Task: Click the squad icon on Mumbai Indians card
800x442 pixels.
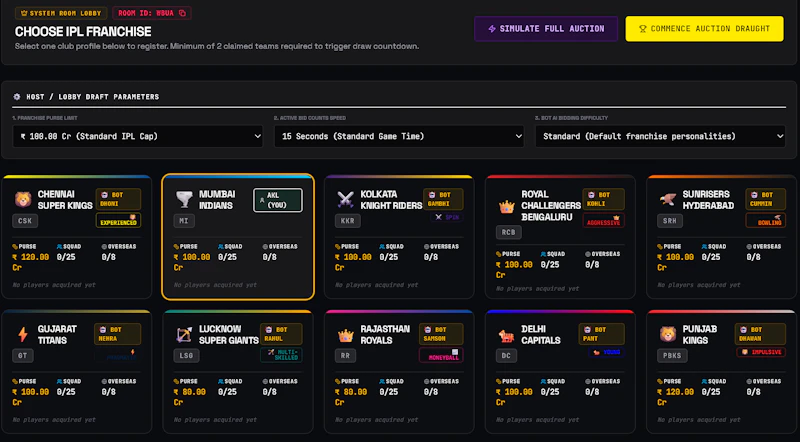Action: click(x=221, y=247)
